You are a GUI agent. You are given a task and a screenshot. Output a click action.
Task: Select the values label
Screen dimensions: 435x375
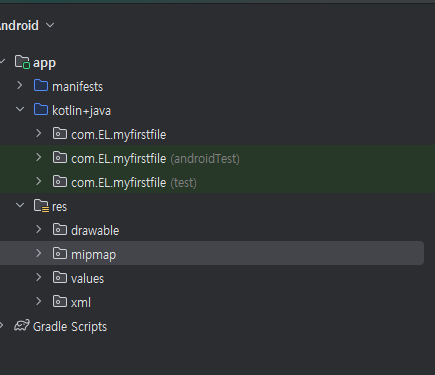coord(87,279)
